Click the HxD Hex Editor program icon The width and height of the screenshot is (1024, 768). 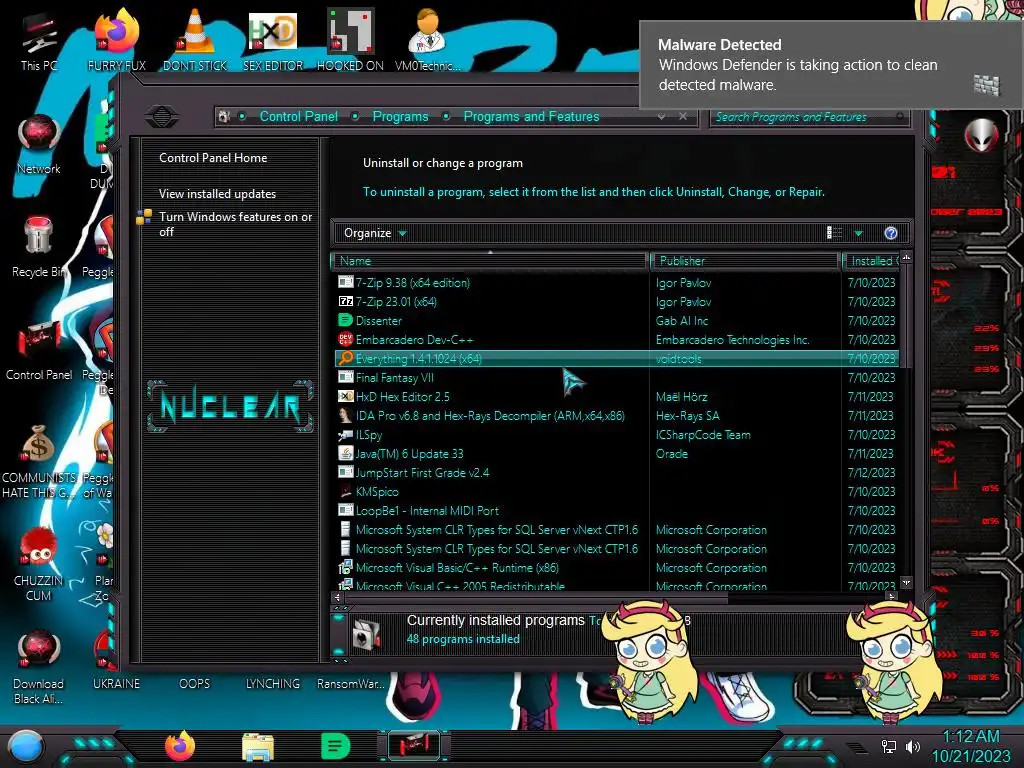click(x=345, y=396)
